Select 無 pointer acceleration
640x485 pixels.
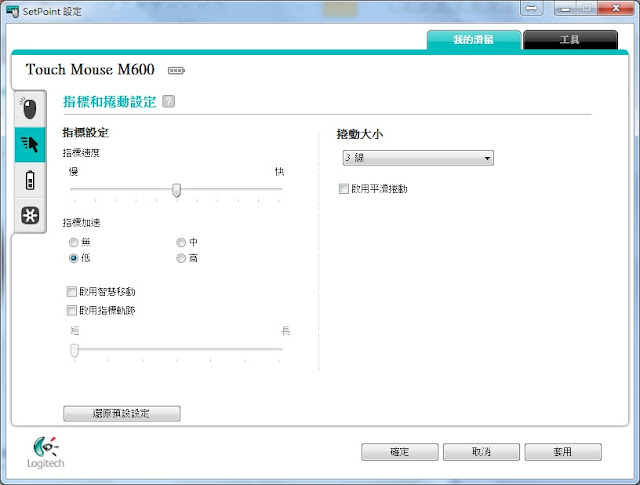tap(73, 242)
